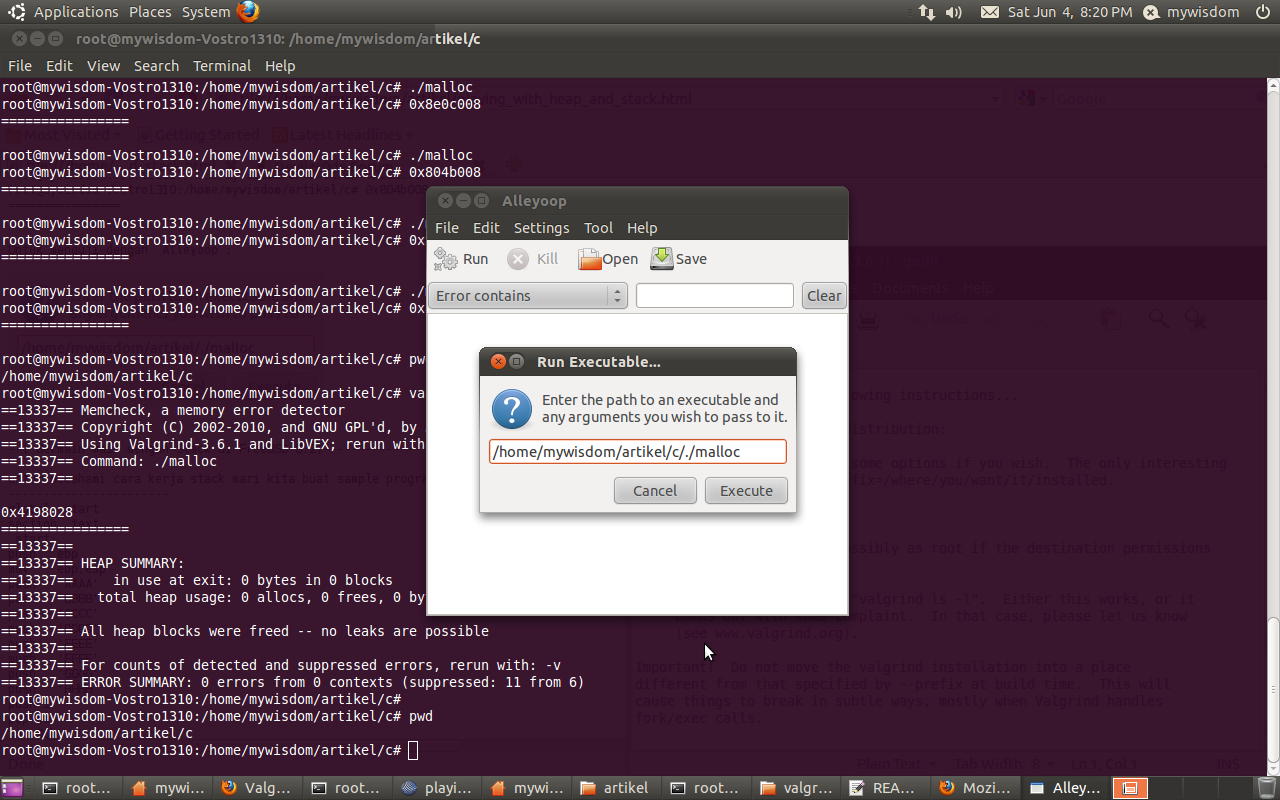Open the terminal's Help menu
Image resolution: width=1280 pixels, height=800 pixels.
click(x=280, y=66)
